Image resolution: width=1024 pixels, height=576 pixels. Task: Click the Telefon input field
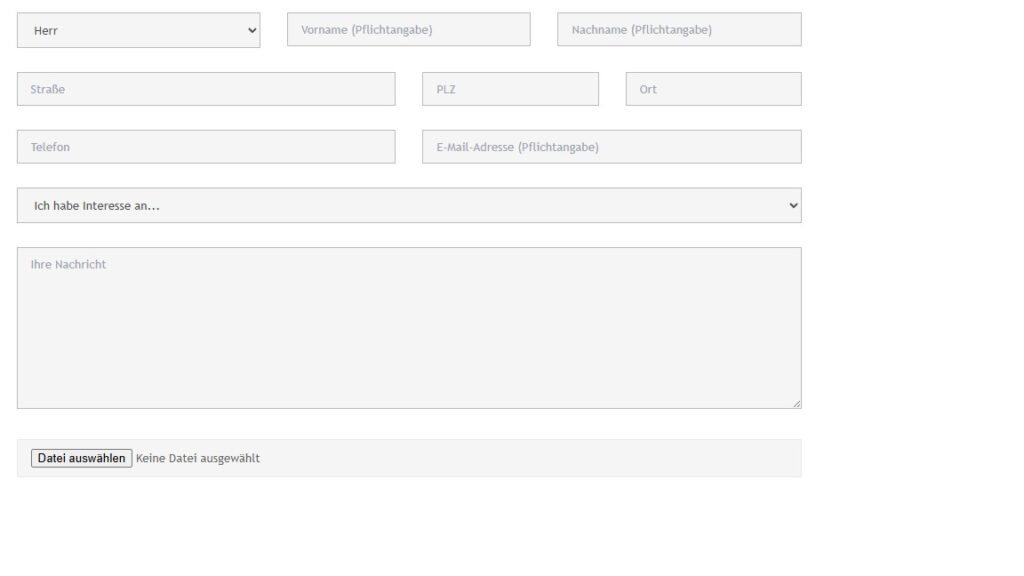[x=206, y=147]
